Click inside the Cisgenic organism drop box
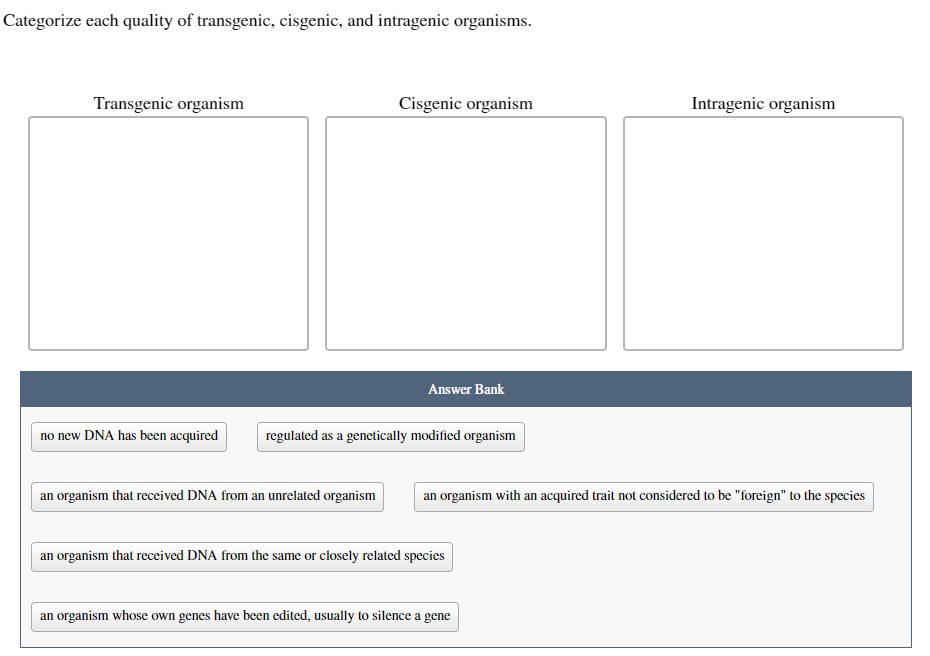 coord(465,232)
